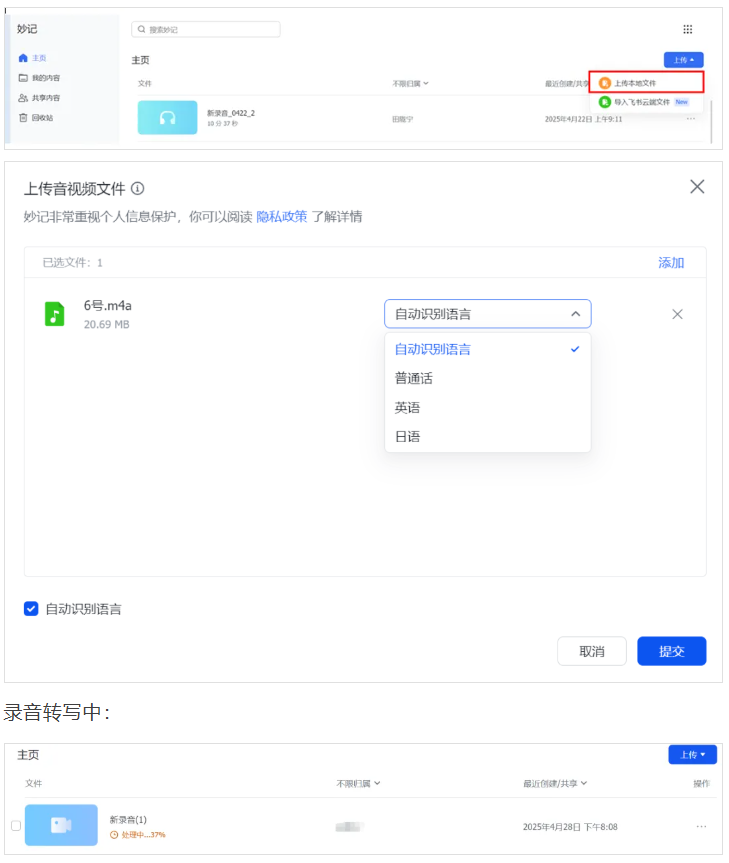Check the 新录音(1) row checkbox
Image resolution: width=729 pixels, height=863 pixels.
coord(15,826)
